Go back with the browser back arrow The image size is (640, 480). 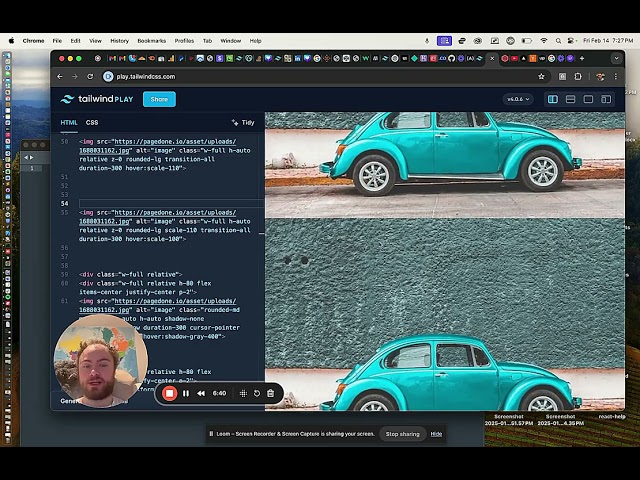(x=60, y=76)
